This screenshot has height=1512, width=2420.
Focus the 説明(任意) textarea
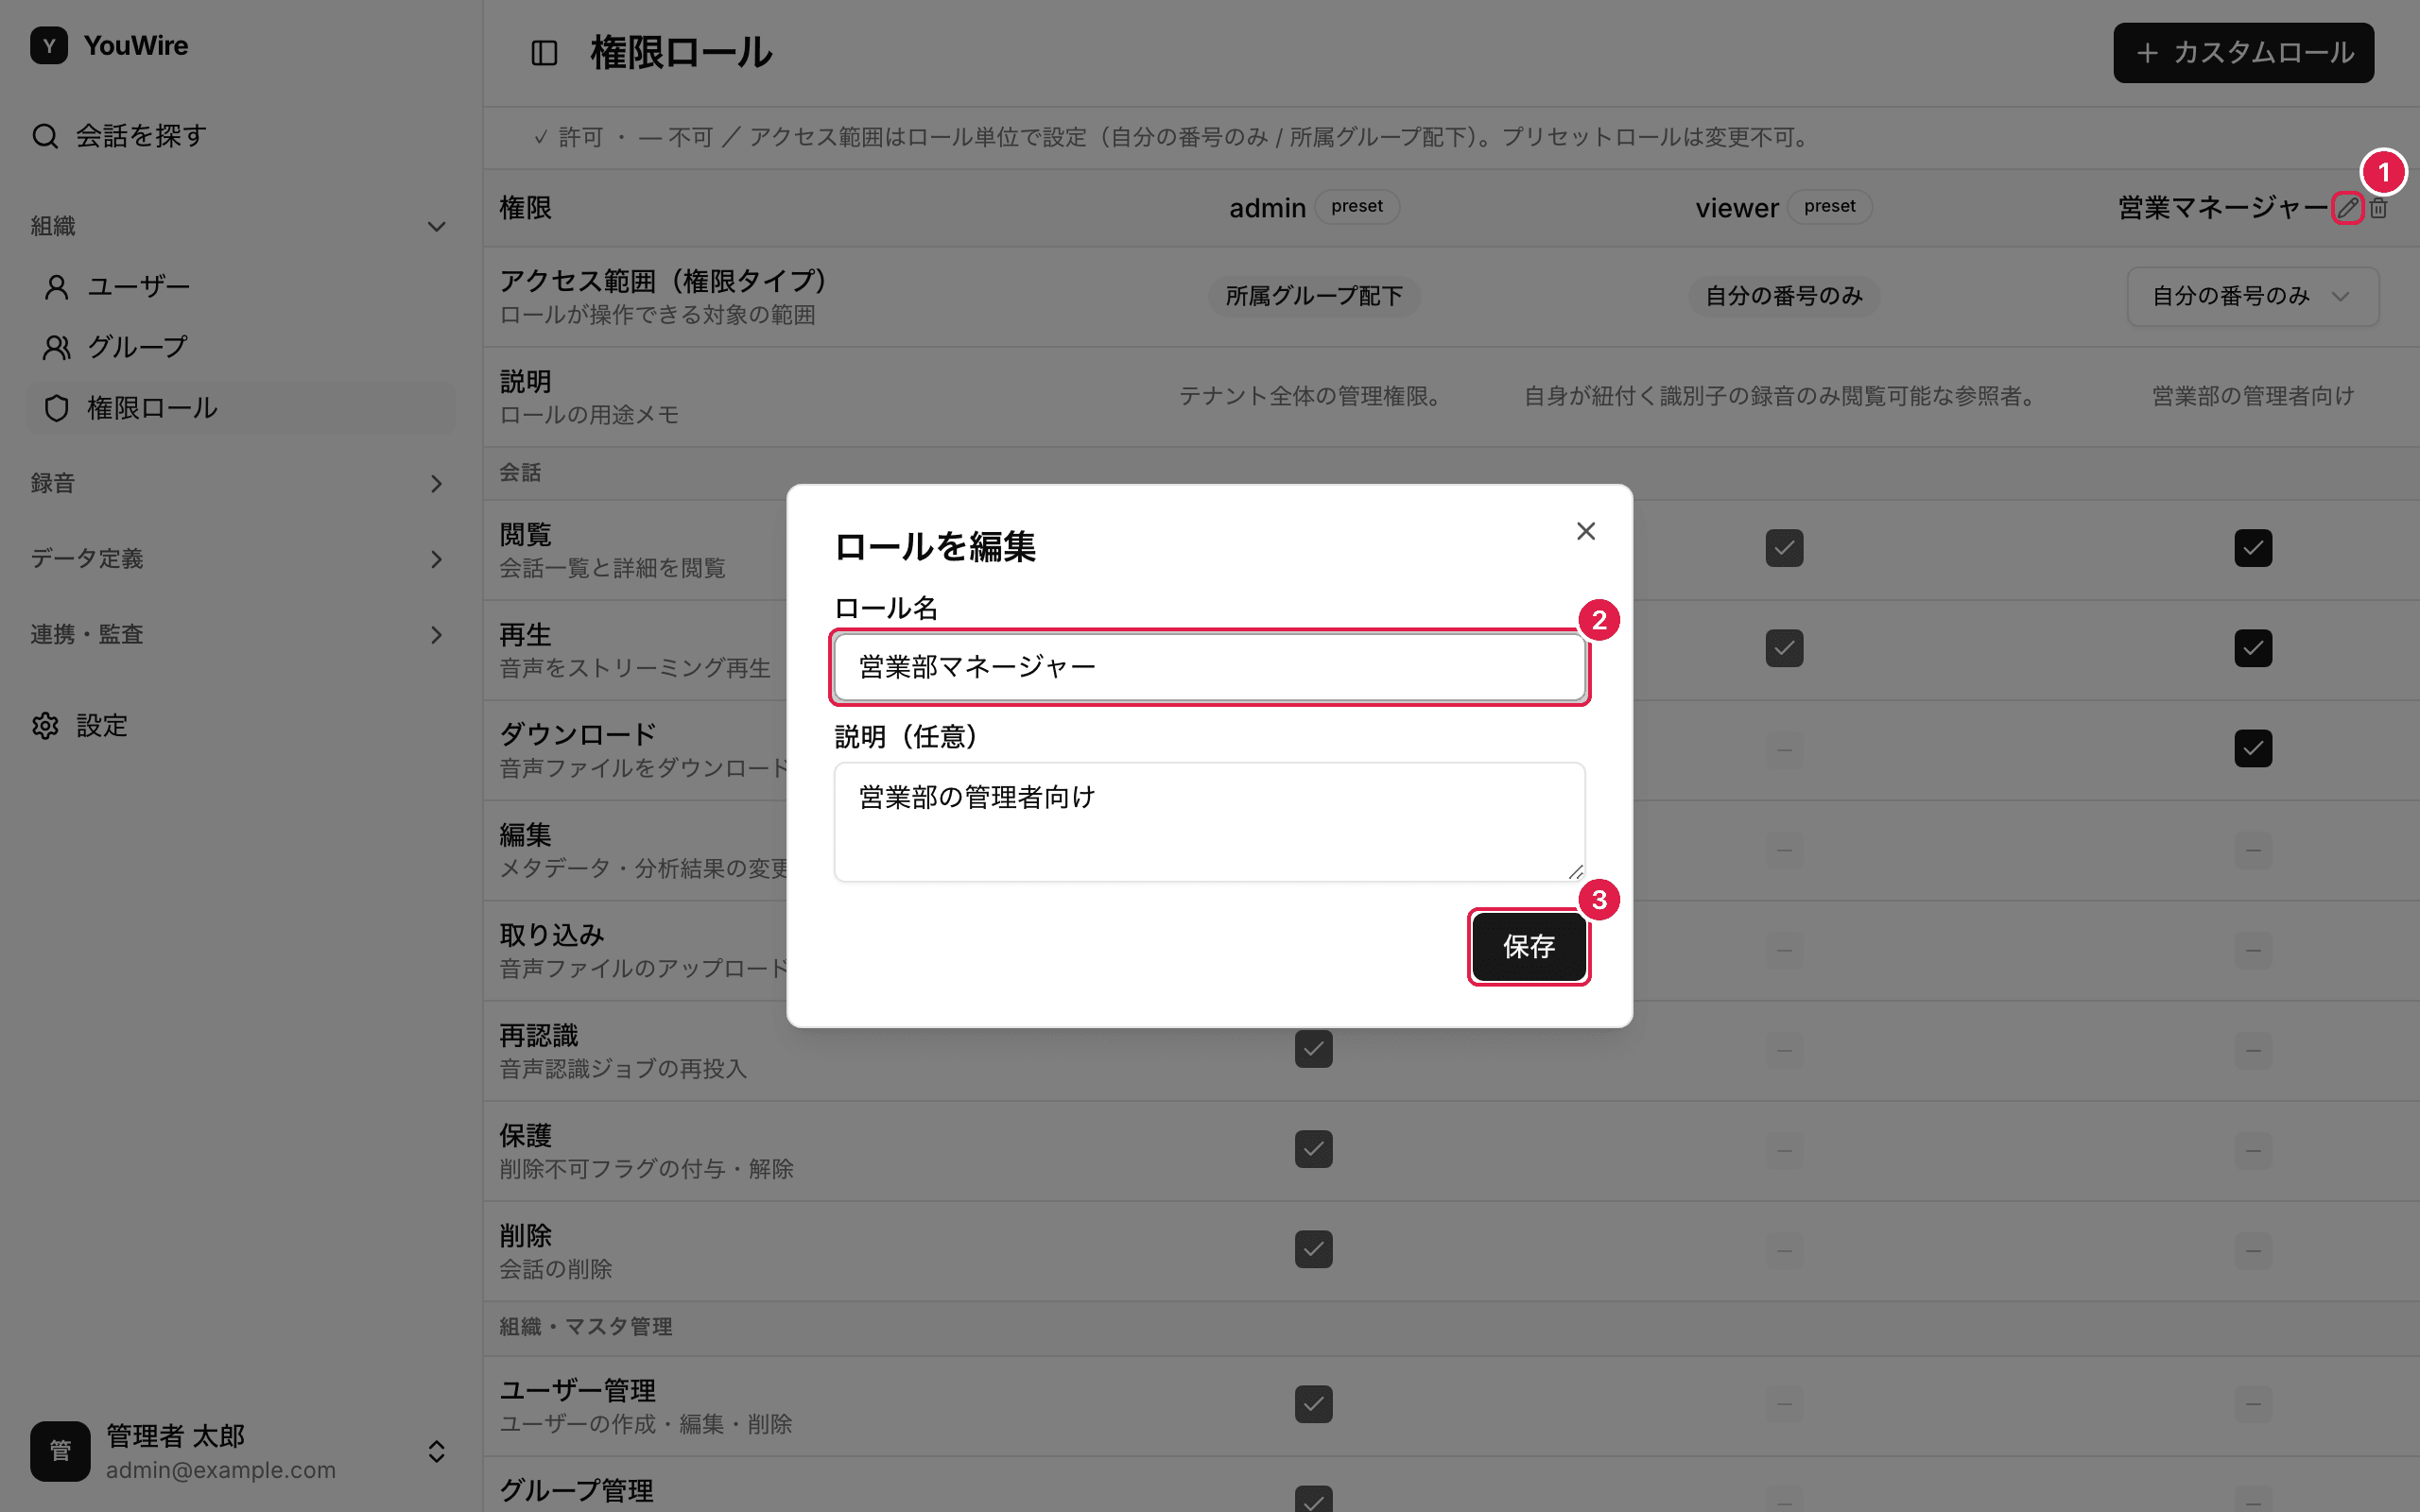tap(1209, 822)
